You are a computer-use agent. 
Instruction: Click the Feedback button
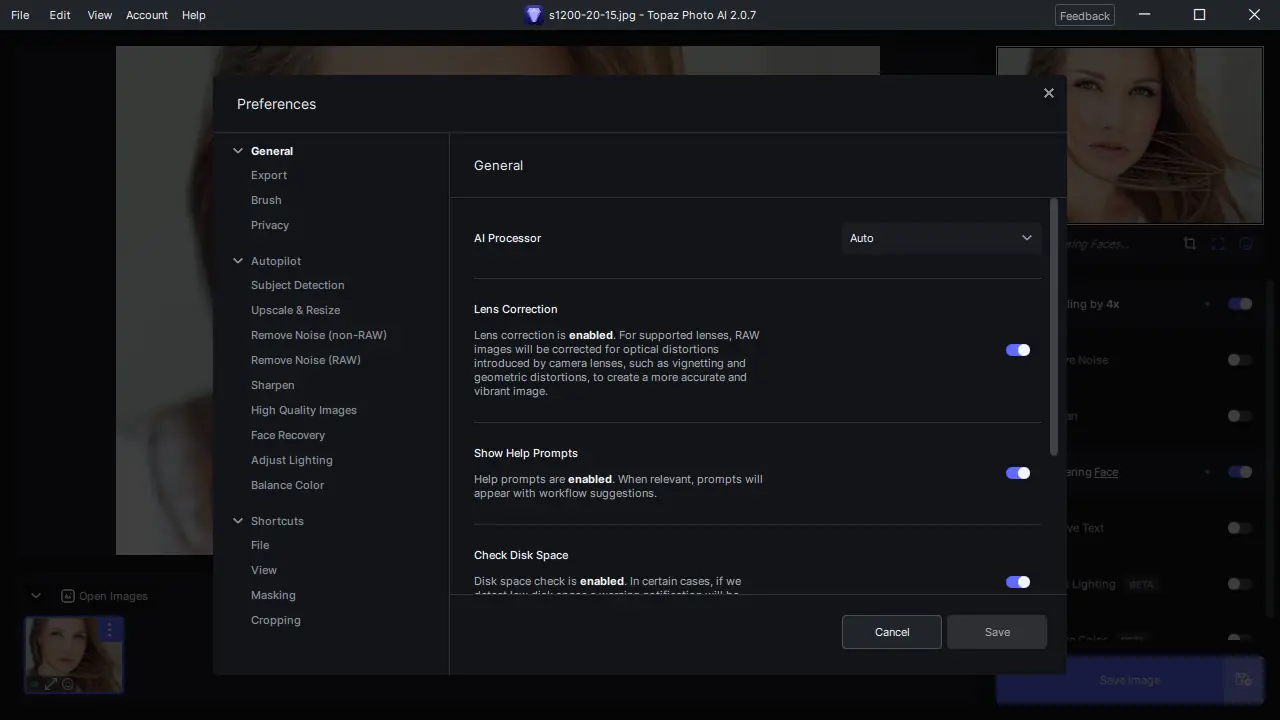[x=1085, y=16]
